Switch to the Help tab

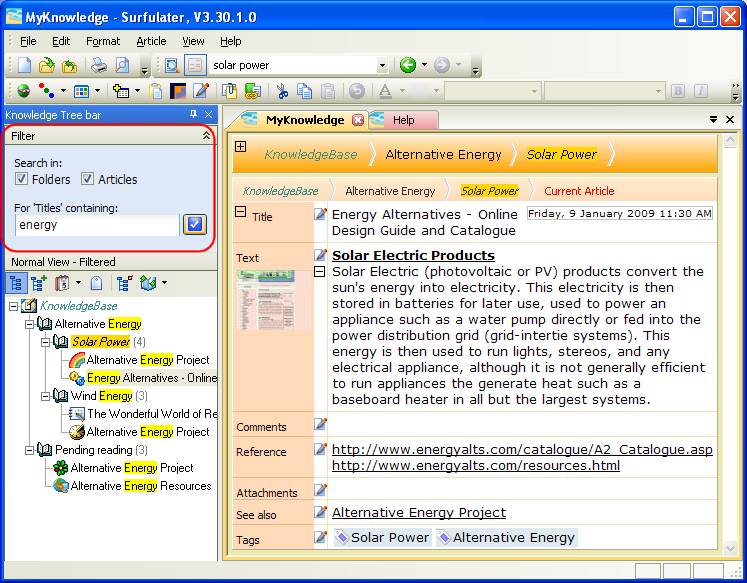click(404, 121)
